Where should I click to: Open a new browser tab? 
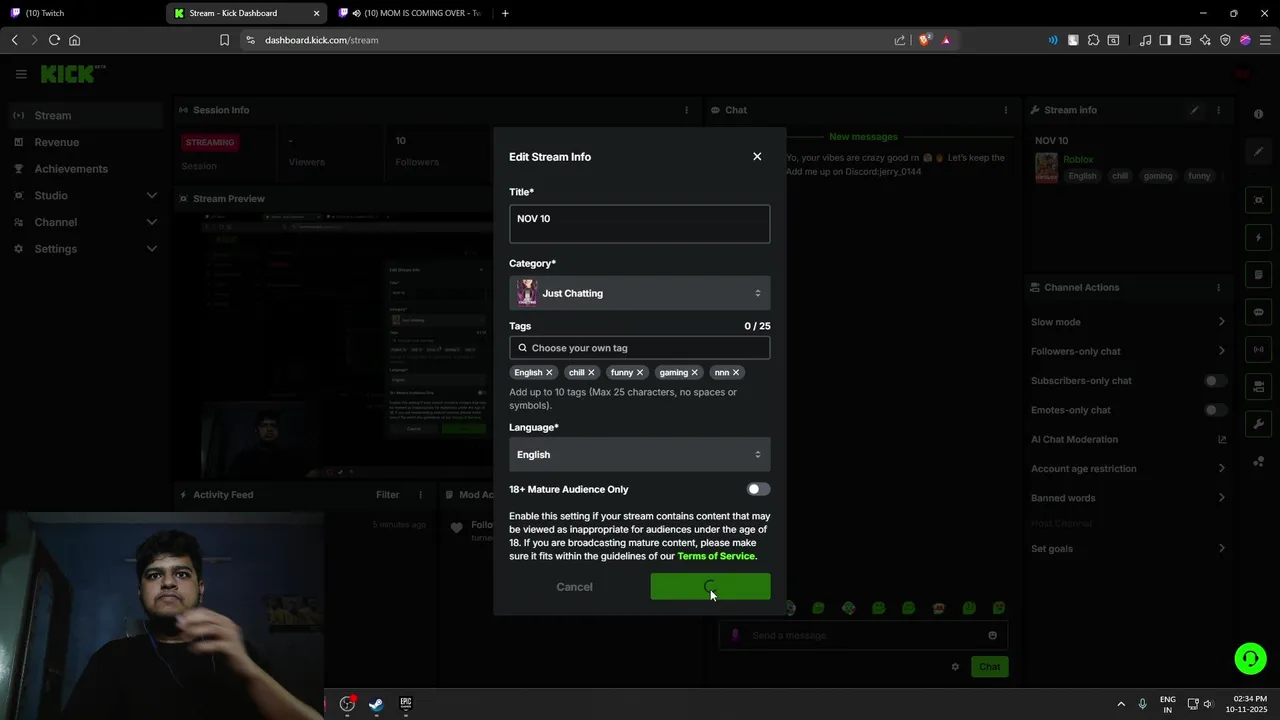[x=505, y=13]
